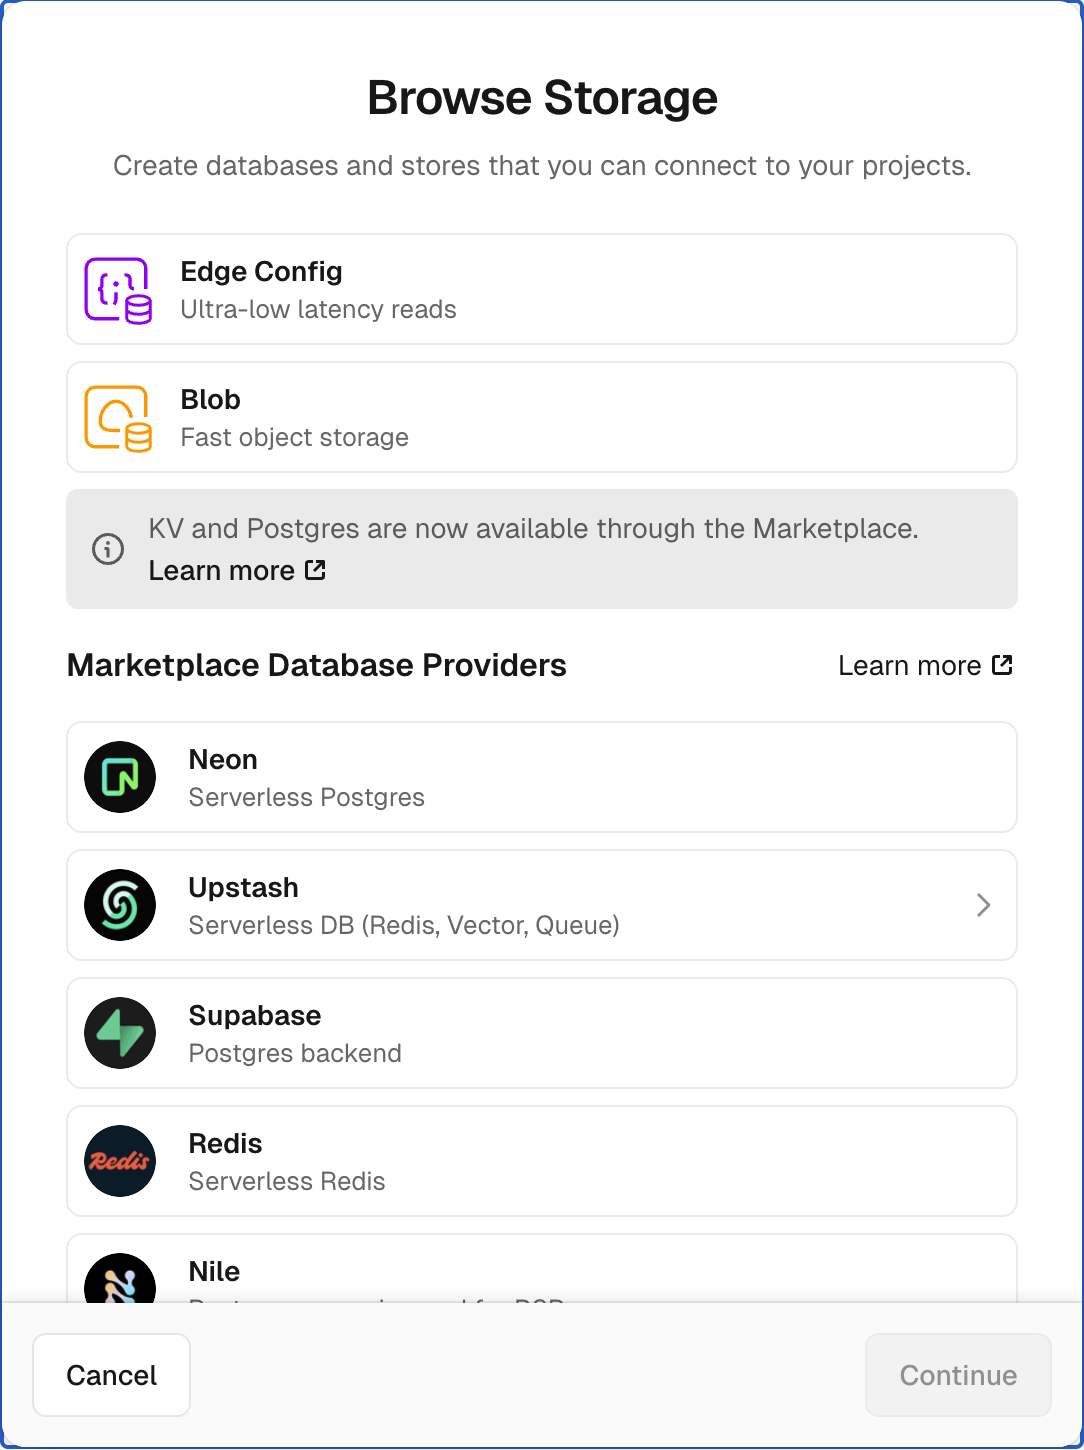Click the Browse Storage dialog title
Image resolution: width=1084 pixels, height=1450 pixels.
542,98
